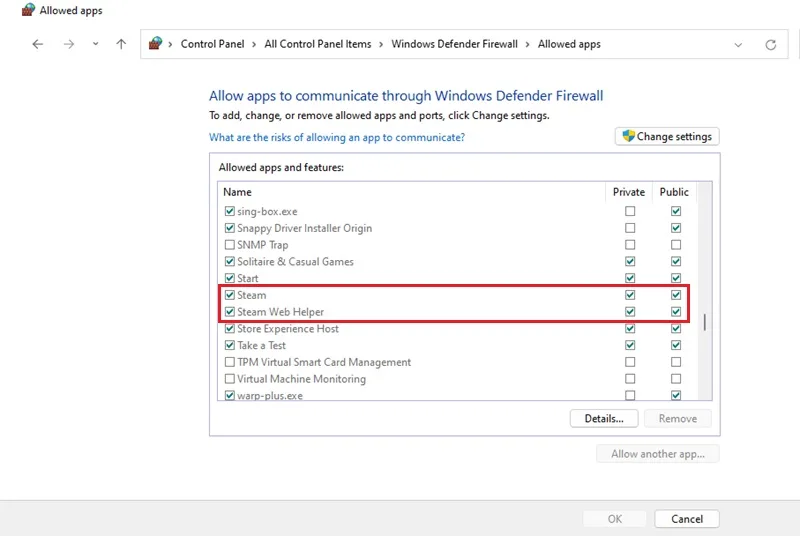Open the risks of allowing an app link
Screen dimensions: 800x536
pos(337,137)
